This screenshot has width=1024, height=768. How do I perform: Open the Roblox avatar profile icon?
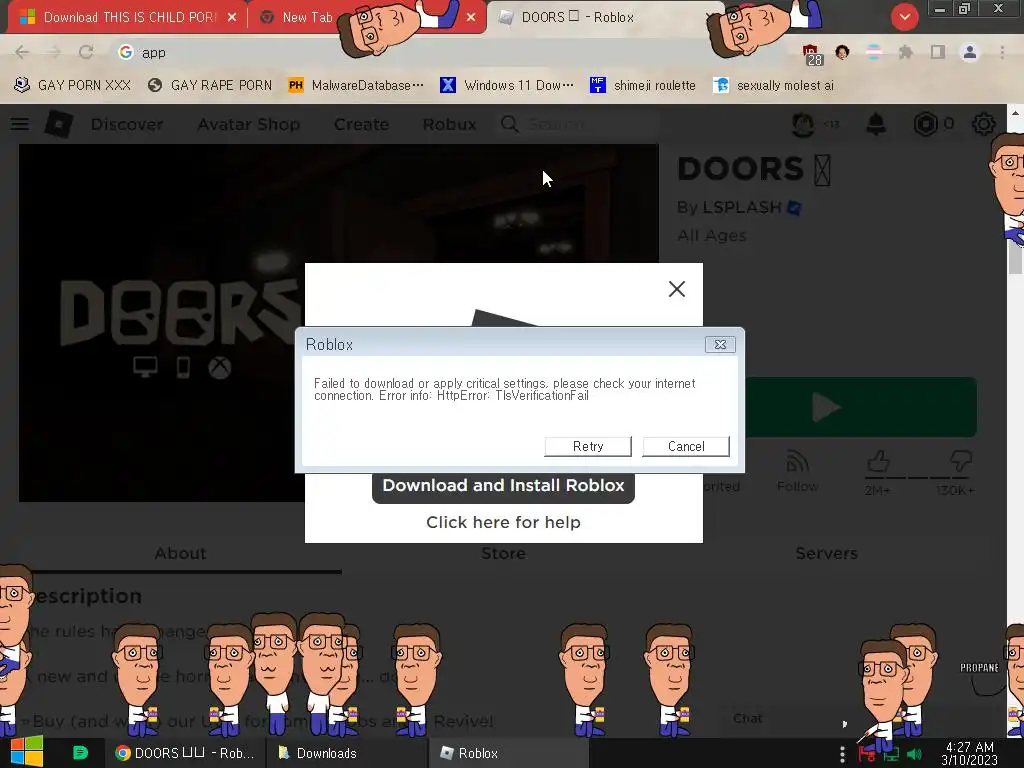803,123
